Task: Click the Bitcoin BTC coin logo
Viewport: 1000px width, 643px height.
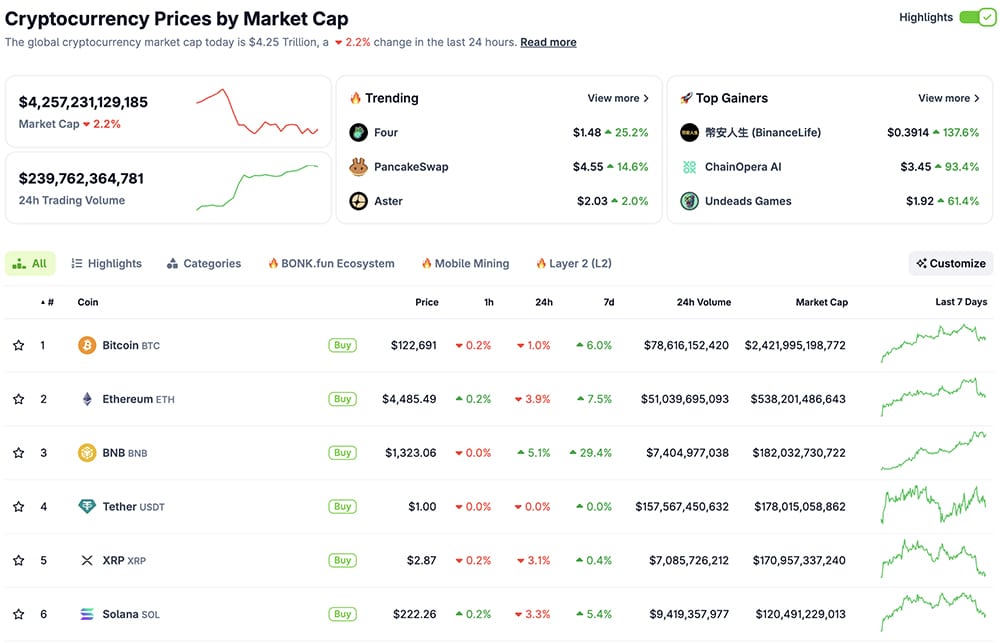Action: point(88,345)
